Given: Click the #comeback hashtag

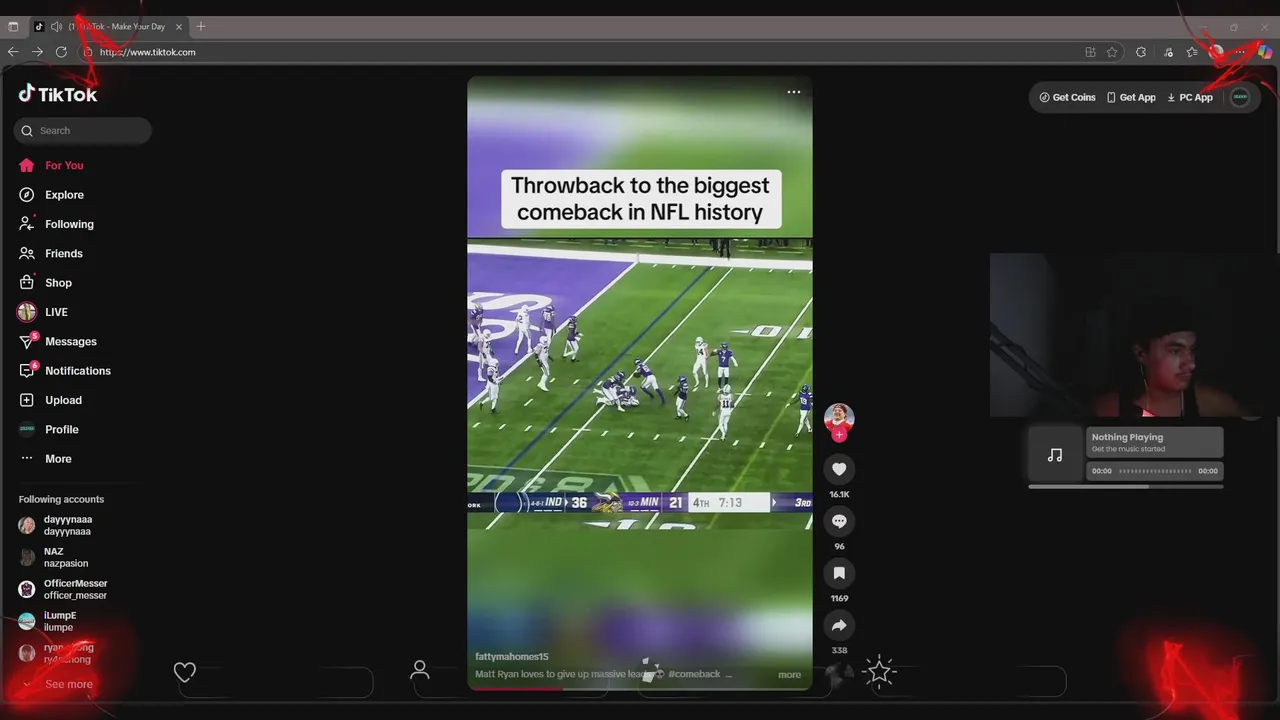Looking at the screenshot, I should pos(694,674).
